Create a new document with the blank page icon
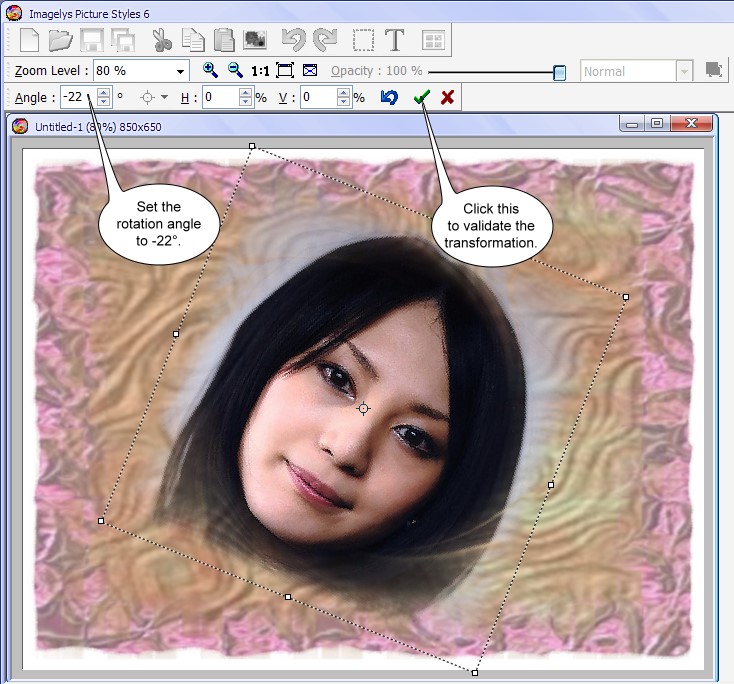 [x=29, y=40]
